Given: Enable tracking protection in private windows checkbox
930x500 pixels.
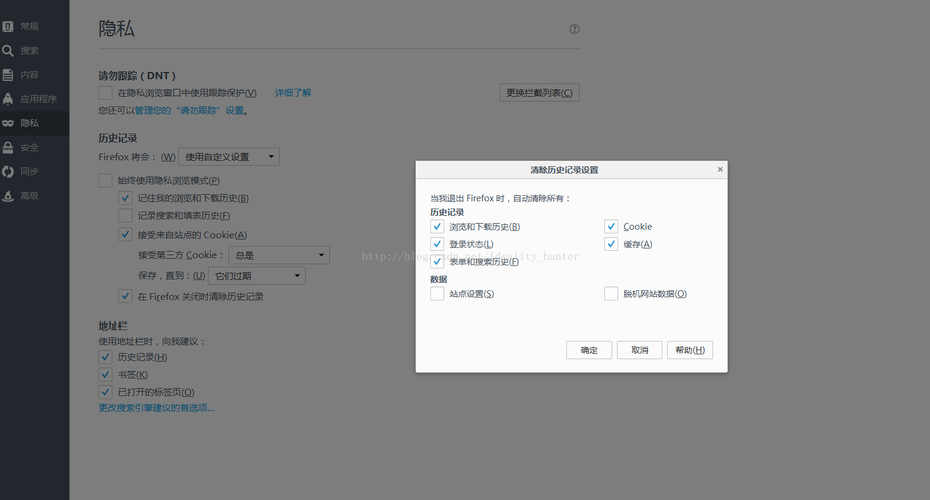Looking at the screenshot, I should [x=106, y=93].
